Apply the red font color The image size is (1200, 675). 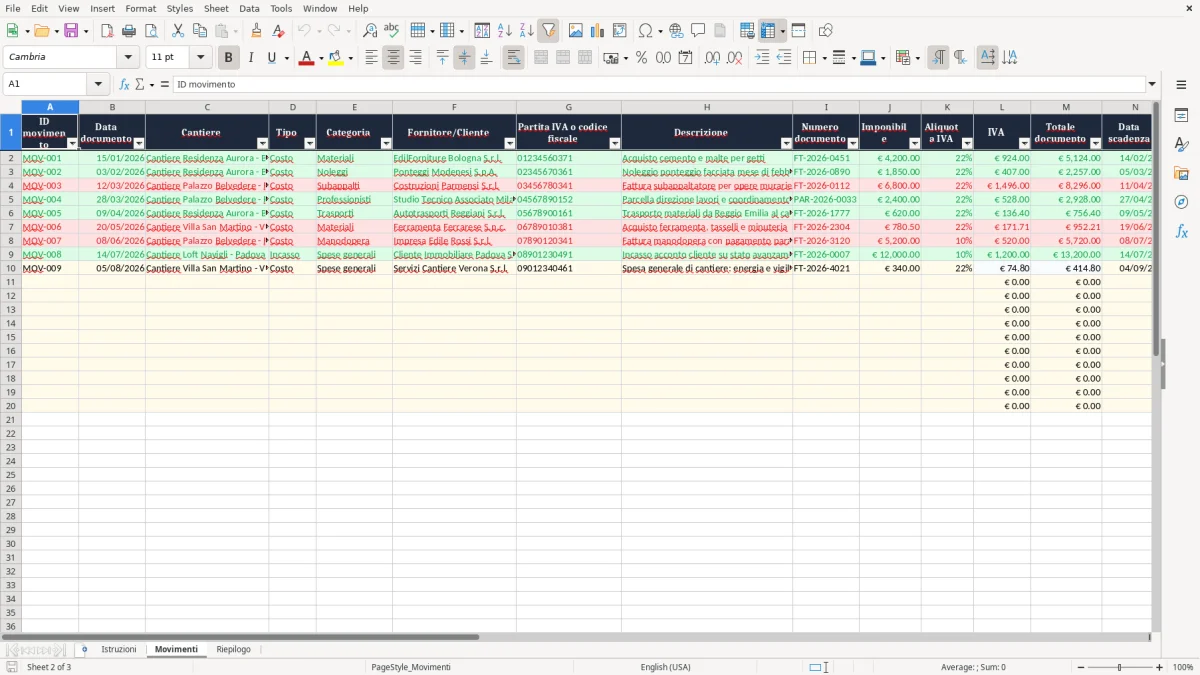tap(306, 58)
